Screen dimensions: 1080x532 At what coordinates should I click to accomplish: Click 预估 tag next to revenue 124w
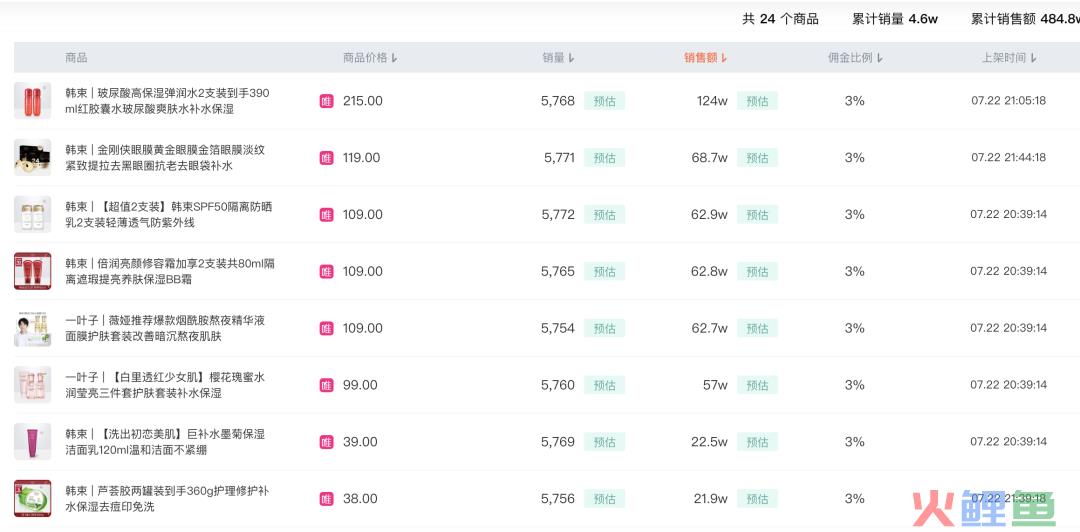[x=757, y=101]
